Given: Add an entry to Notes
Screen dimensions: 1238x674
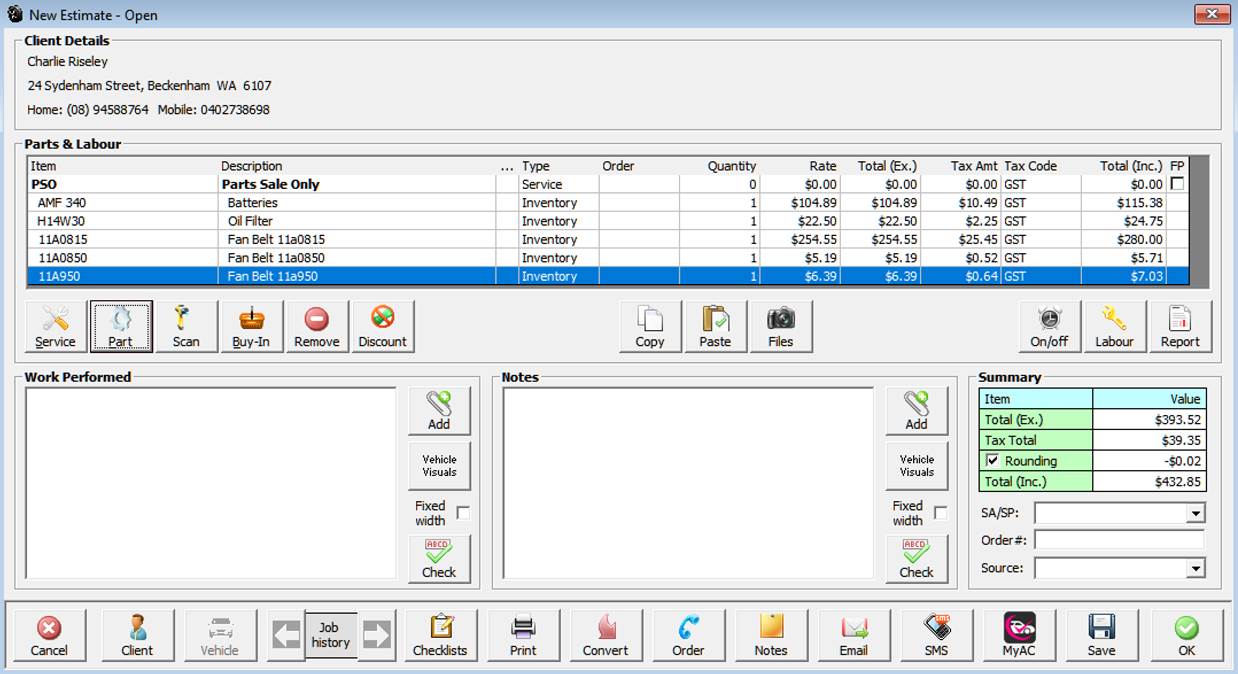Looking at the screenshot, I should tap(916, 411).
